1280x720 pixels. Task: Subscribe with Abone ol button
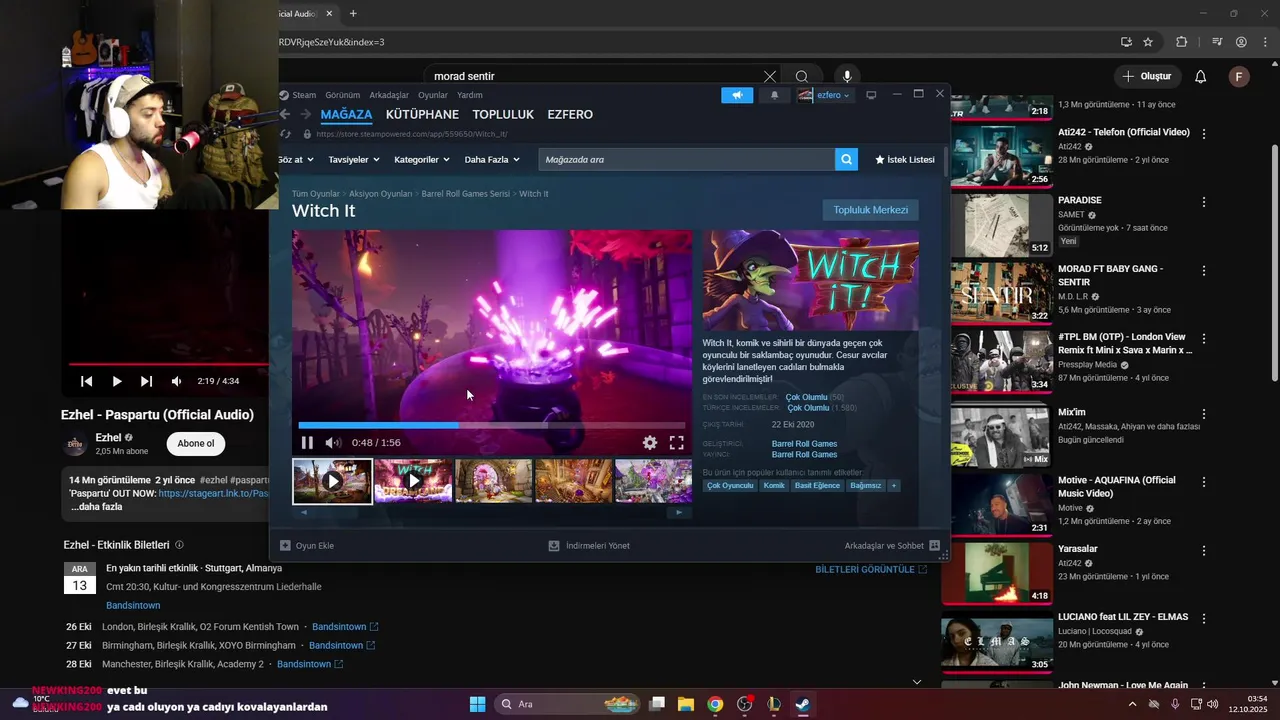196,443
